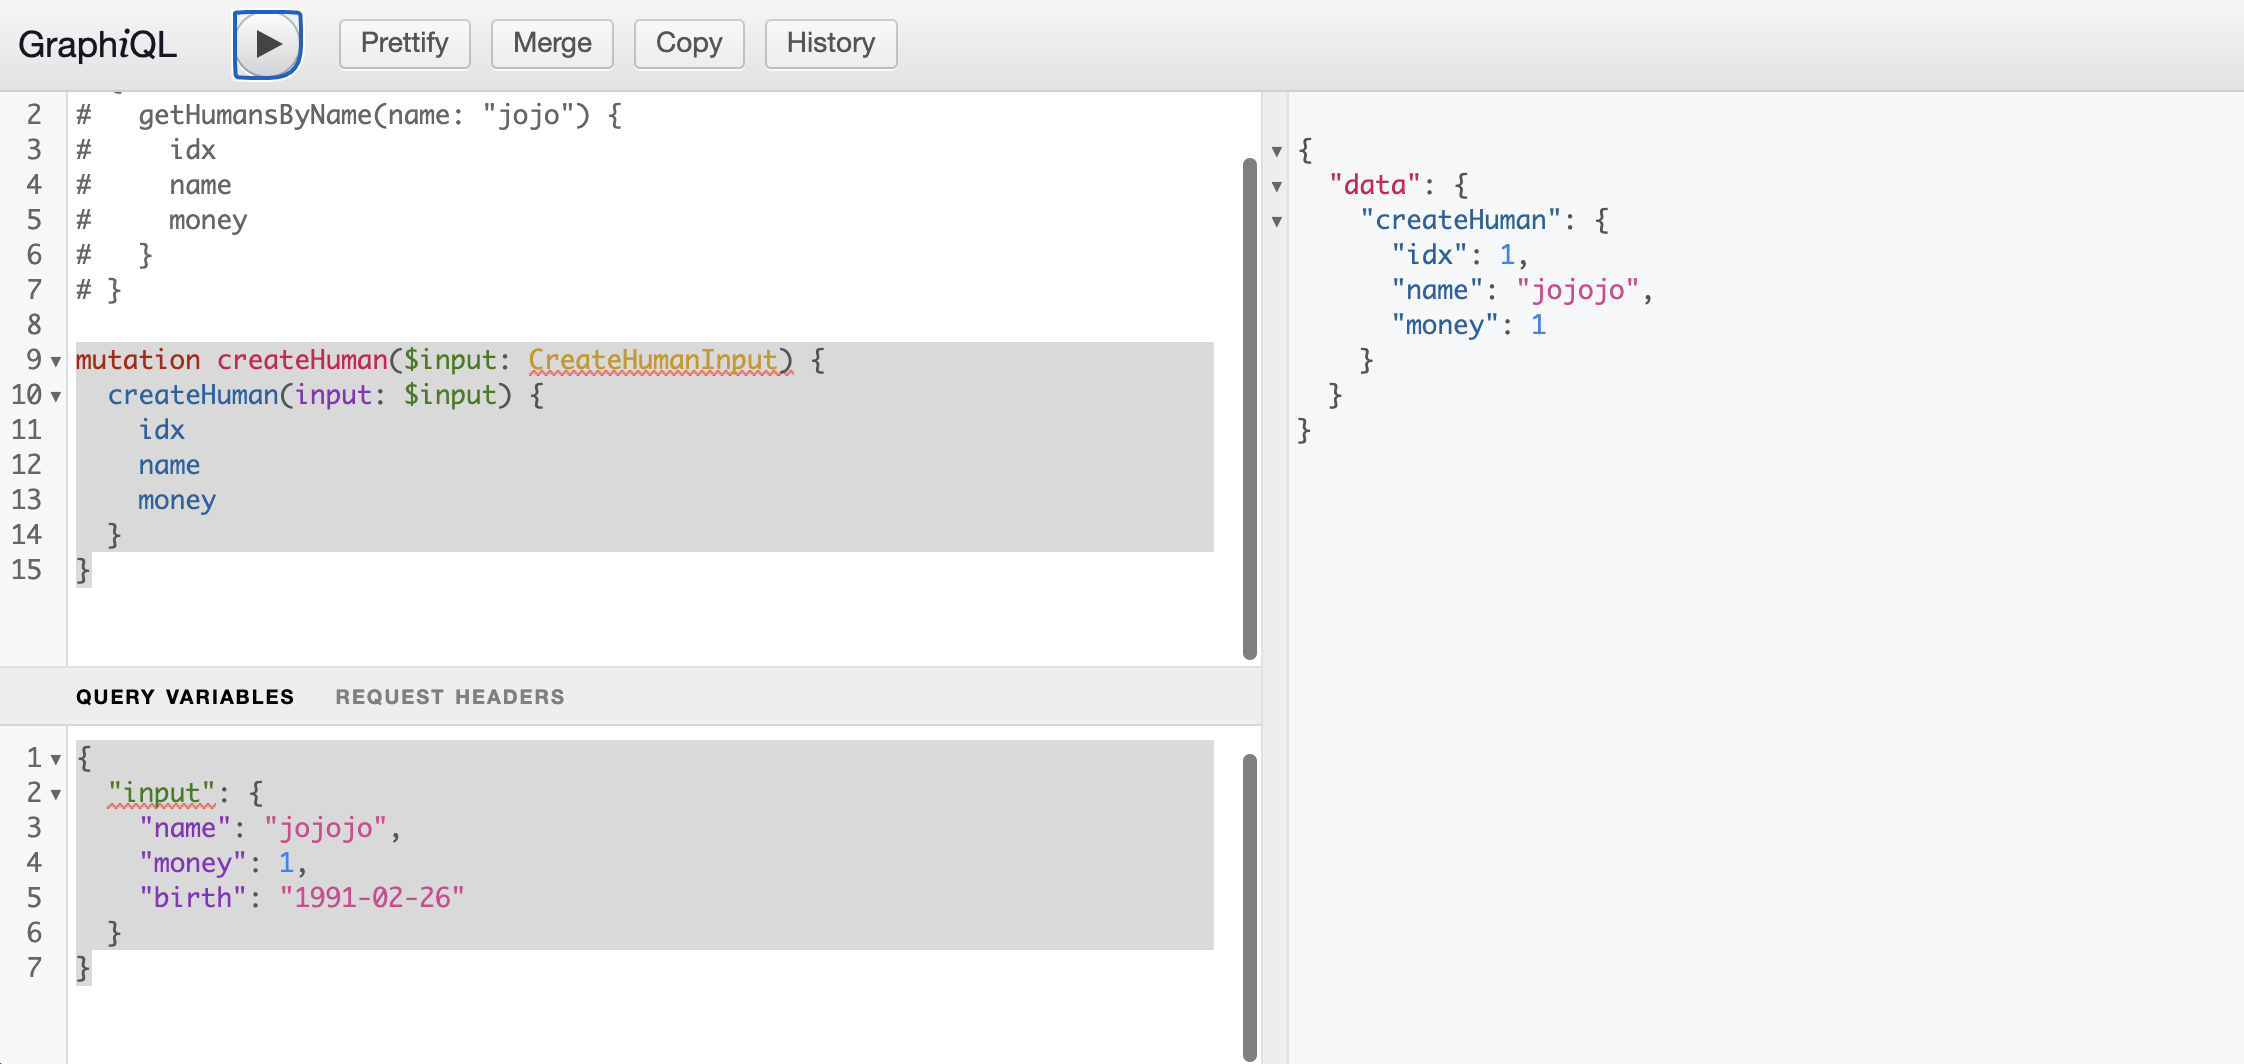Switch to the Request Headers tab

pos(450,696)
